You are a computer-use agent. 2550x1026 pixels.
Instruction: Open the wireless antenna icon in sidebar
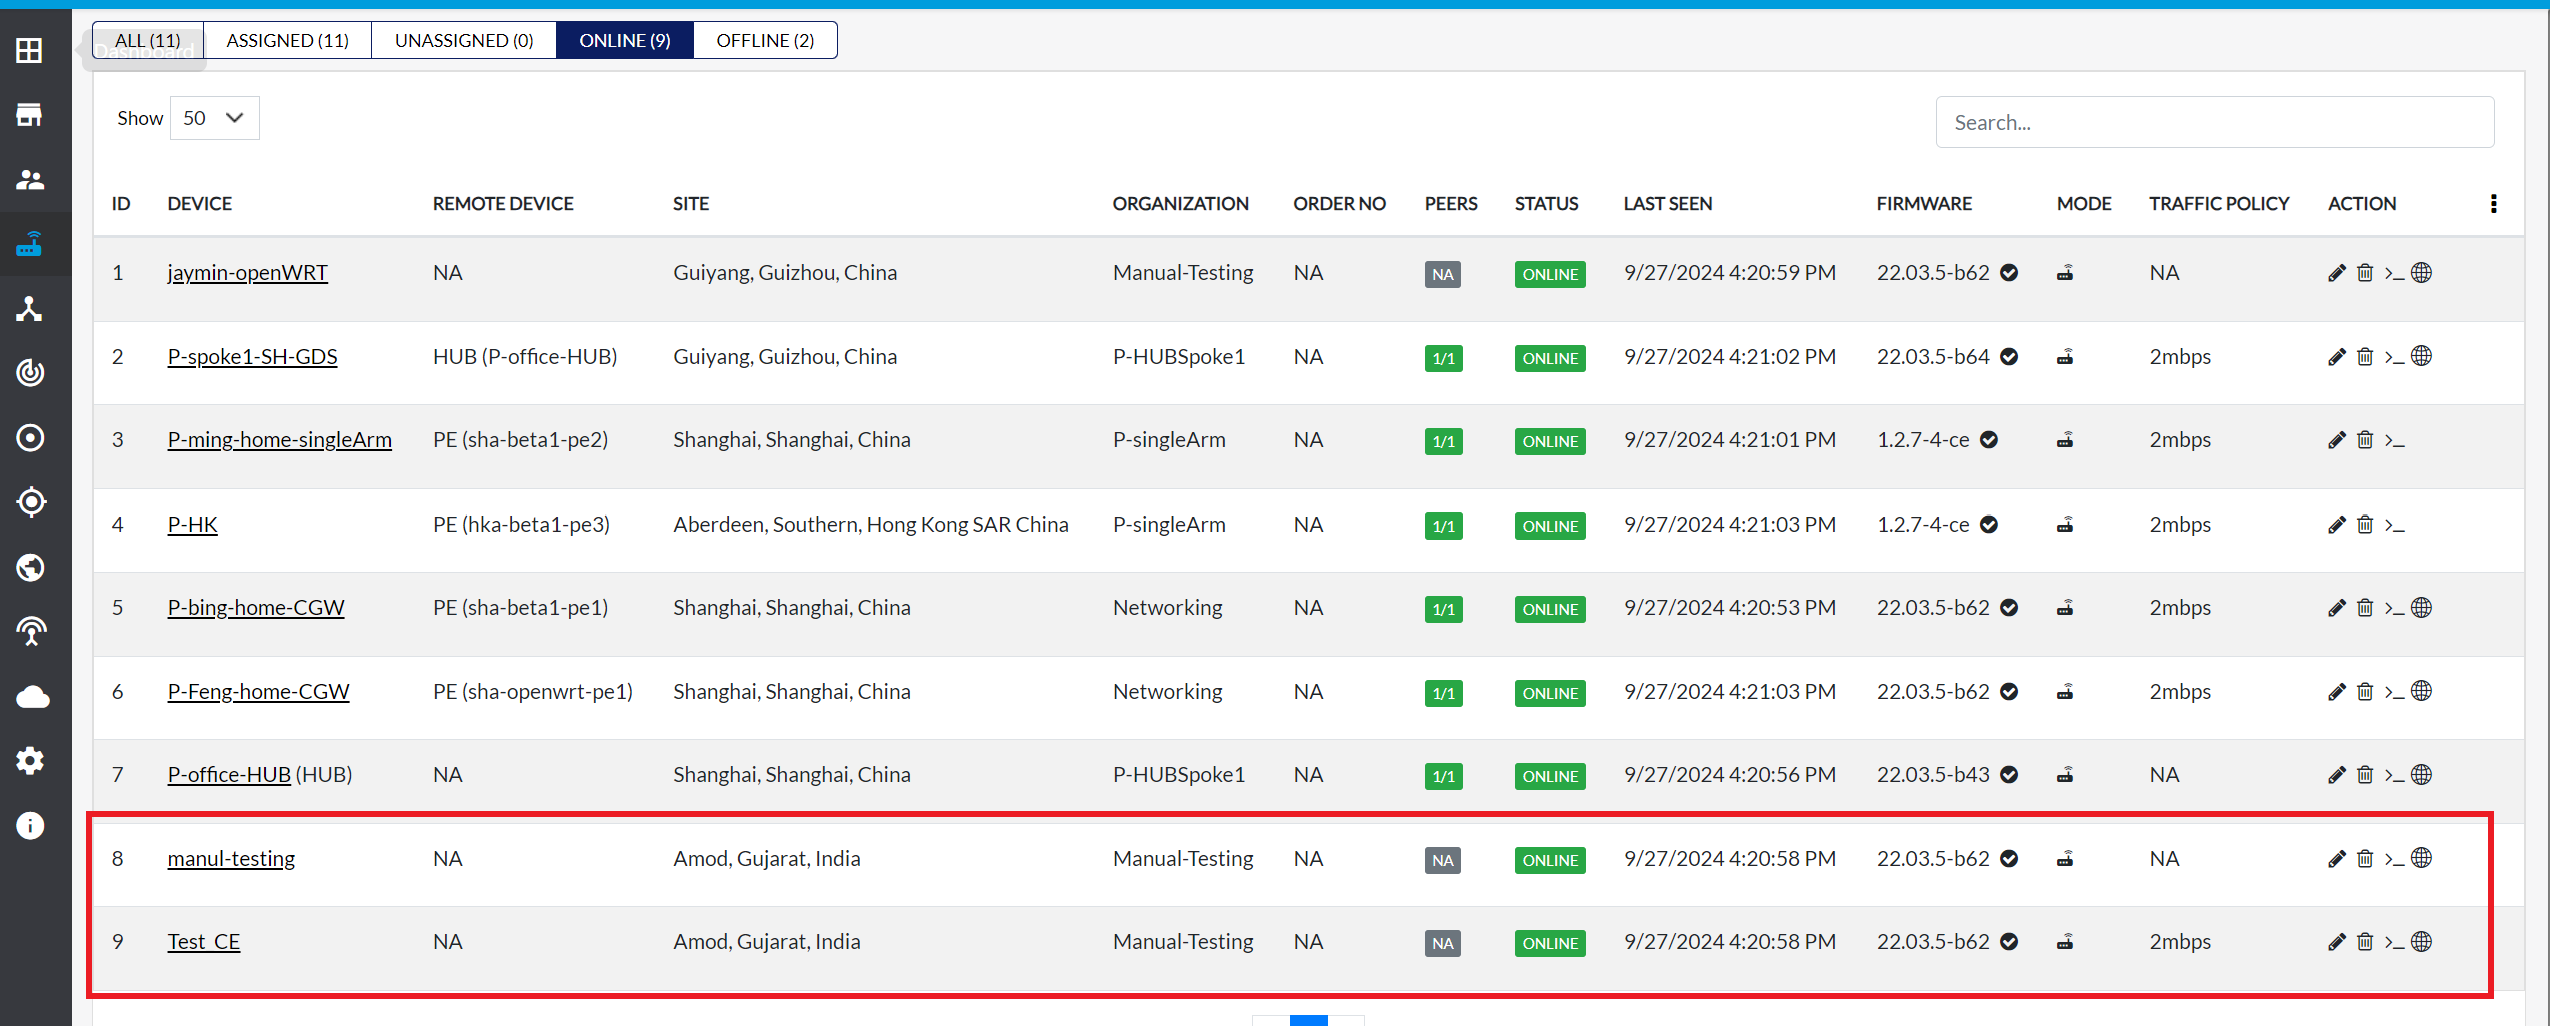point(30,632)
